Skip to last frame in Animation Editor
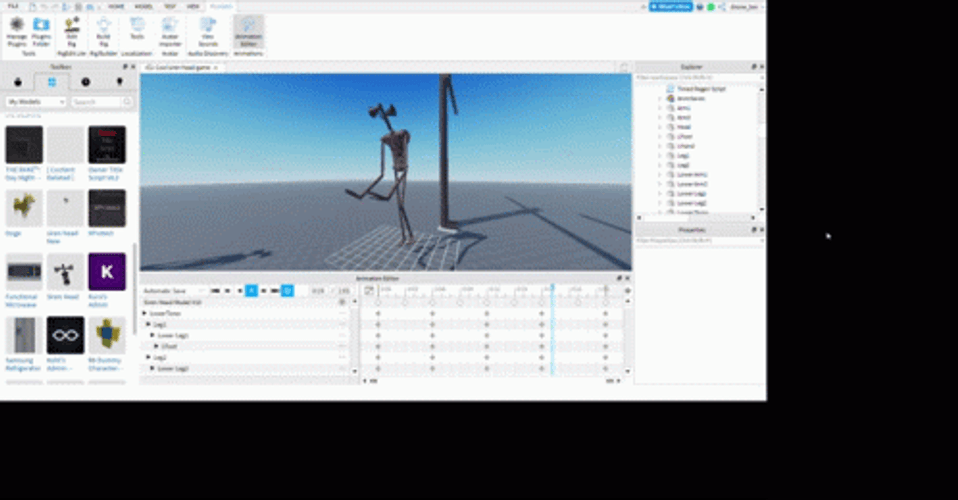The height and width of the screenshot is (500, 958). tap(275, 290)
